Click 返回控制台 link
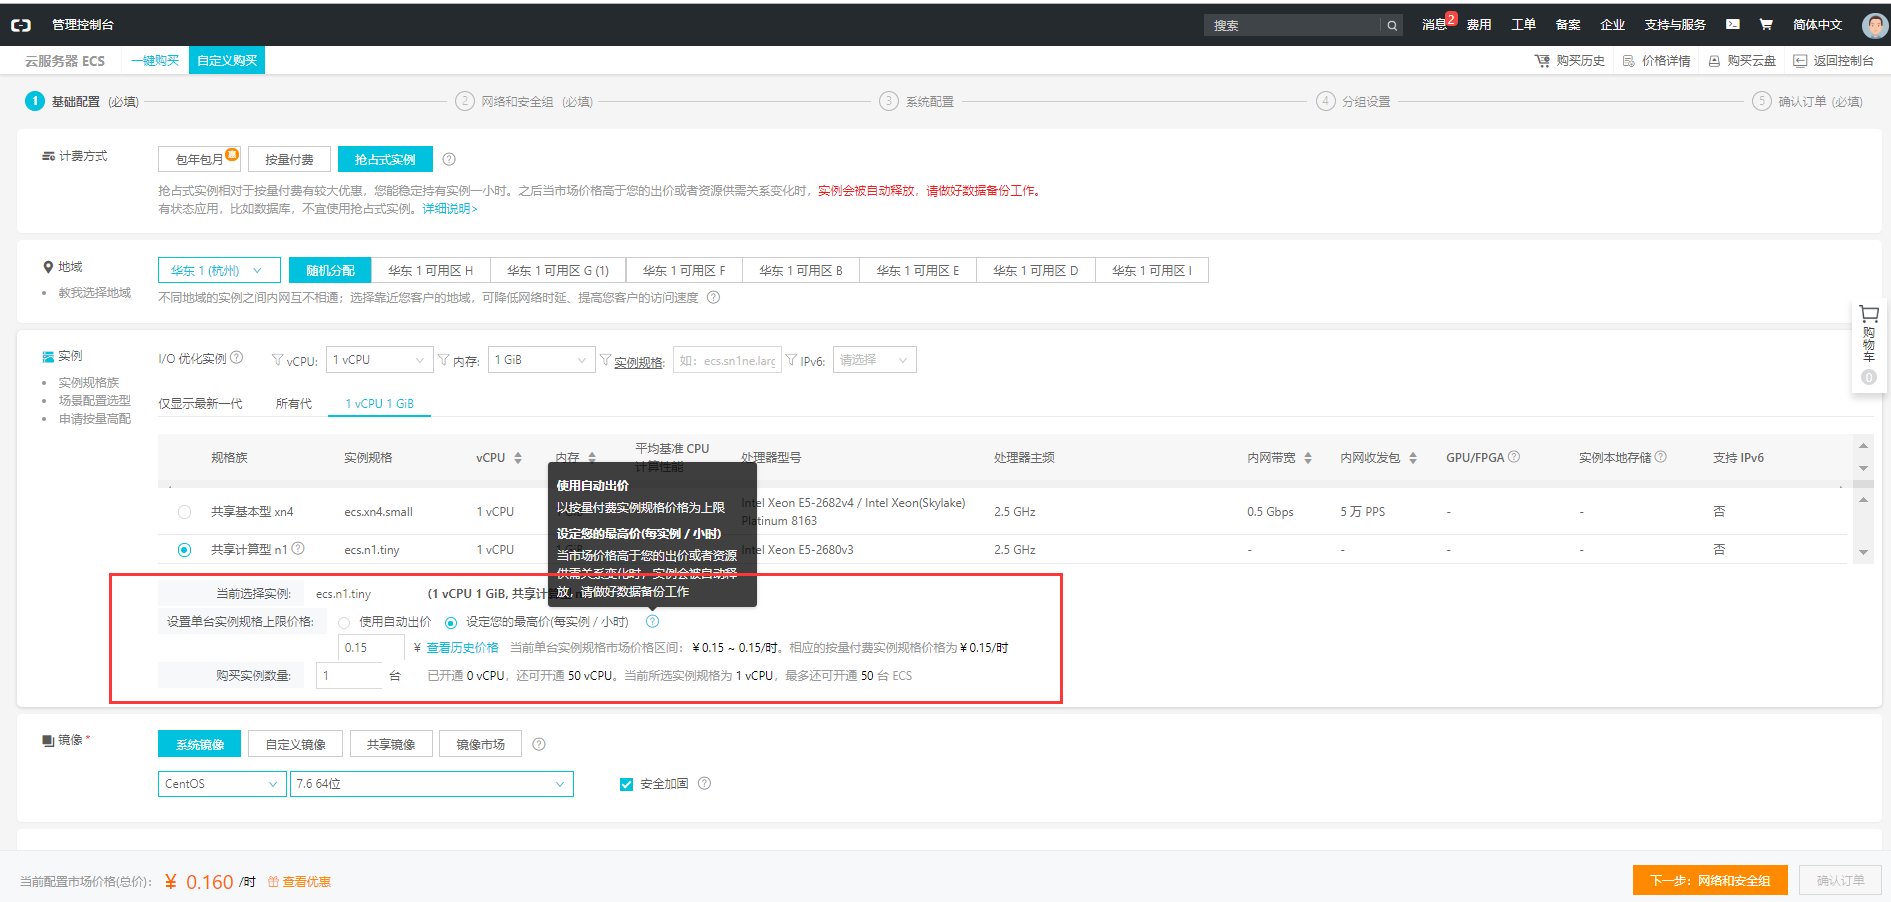This screenshot has height=902, width=1891. [1834, 61]
